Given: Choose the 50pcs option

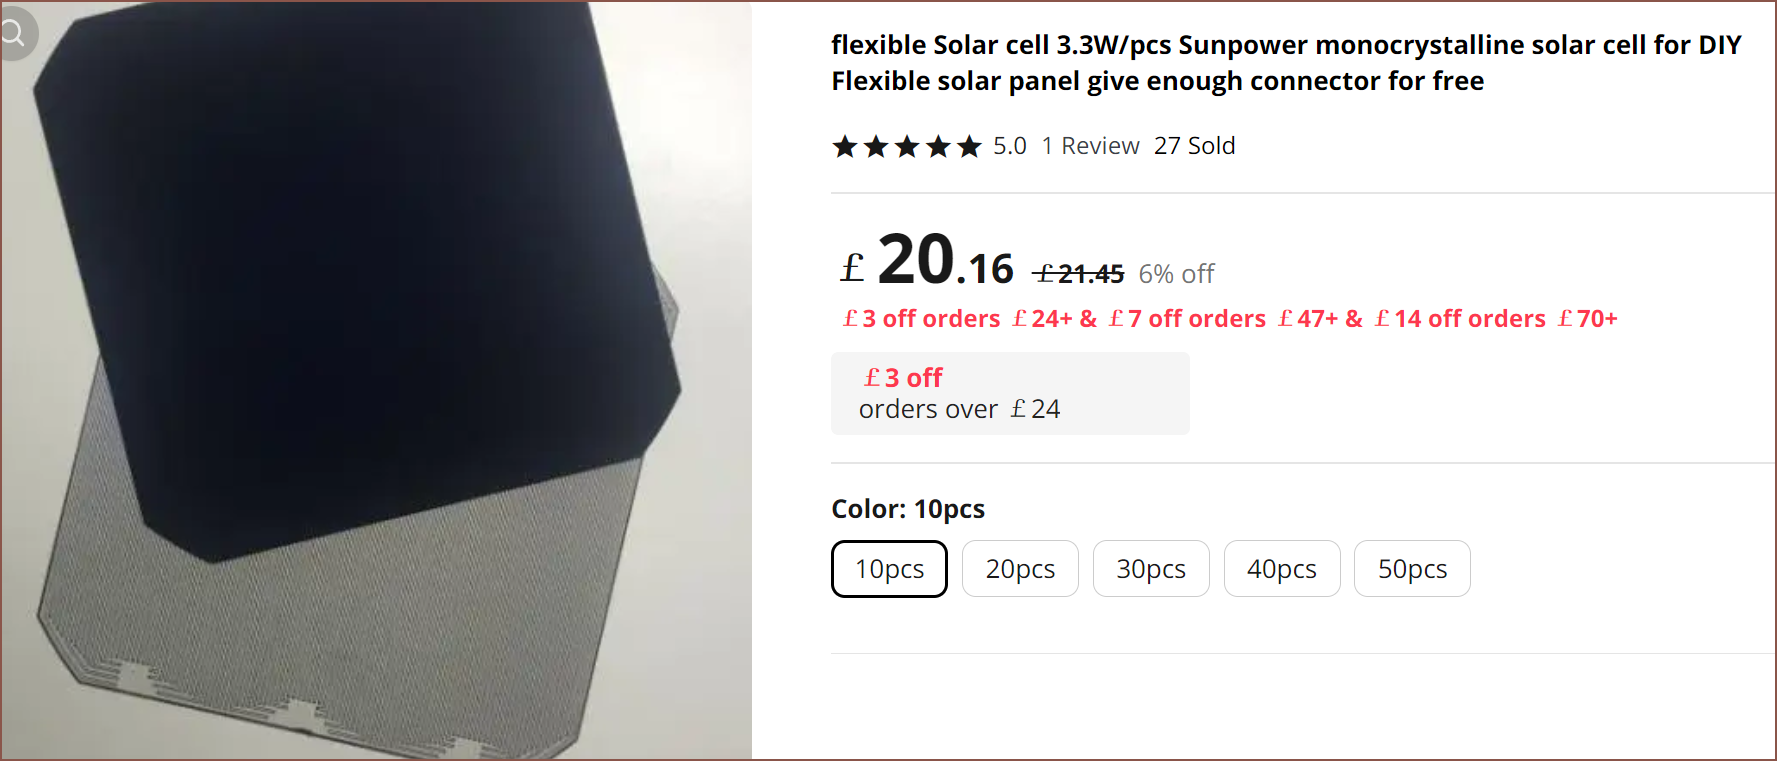Looking at the screenshot, I should tap(1412, 569).
